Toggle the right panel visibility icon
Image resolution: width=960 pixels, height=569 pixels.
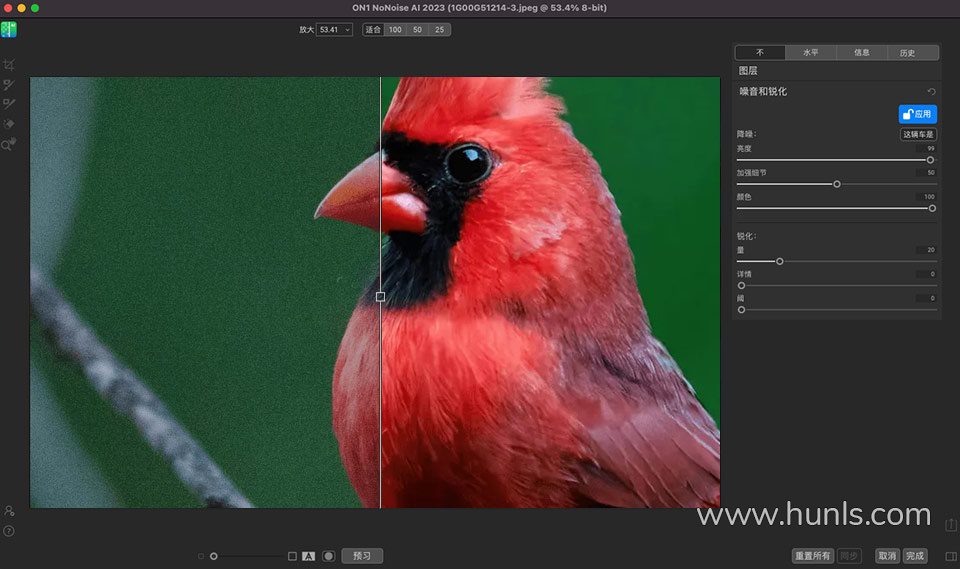tap(950, 556)
